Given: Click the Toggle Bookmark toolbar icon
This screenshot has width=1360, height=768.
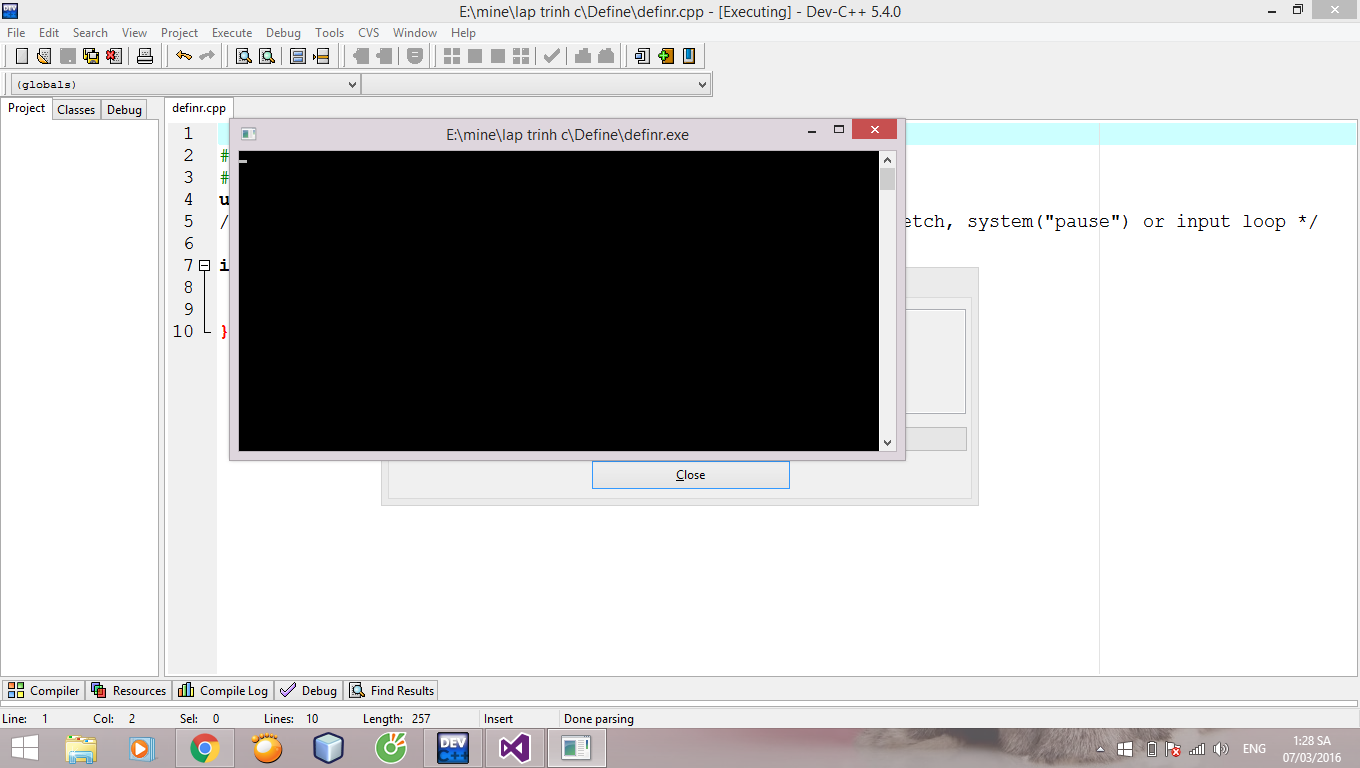Looking at the screenshot, I should click(689, 56).
